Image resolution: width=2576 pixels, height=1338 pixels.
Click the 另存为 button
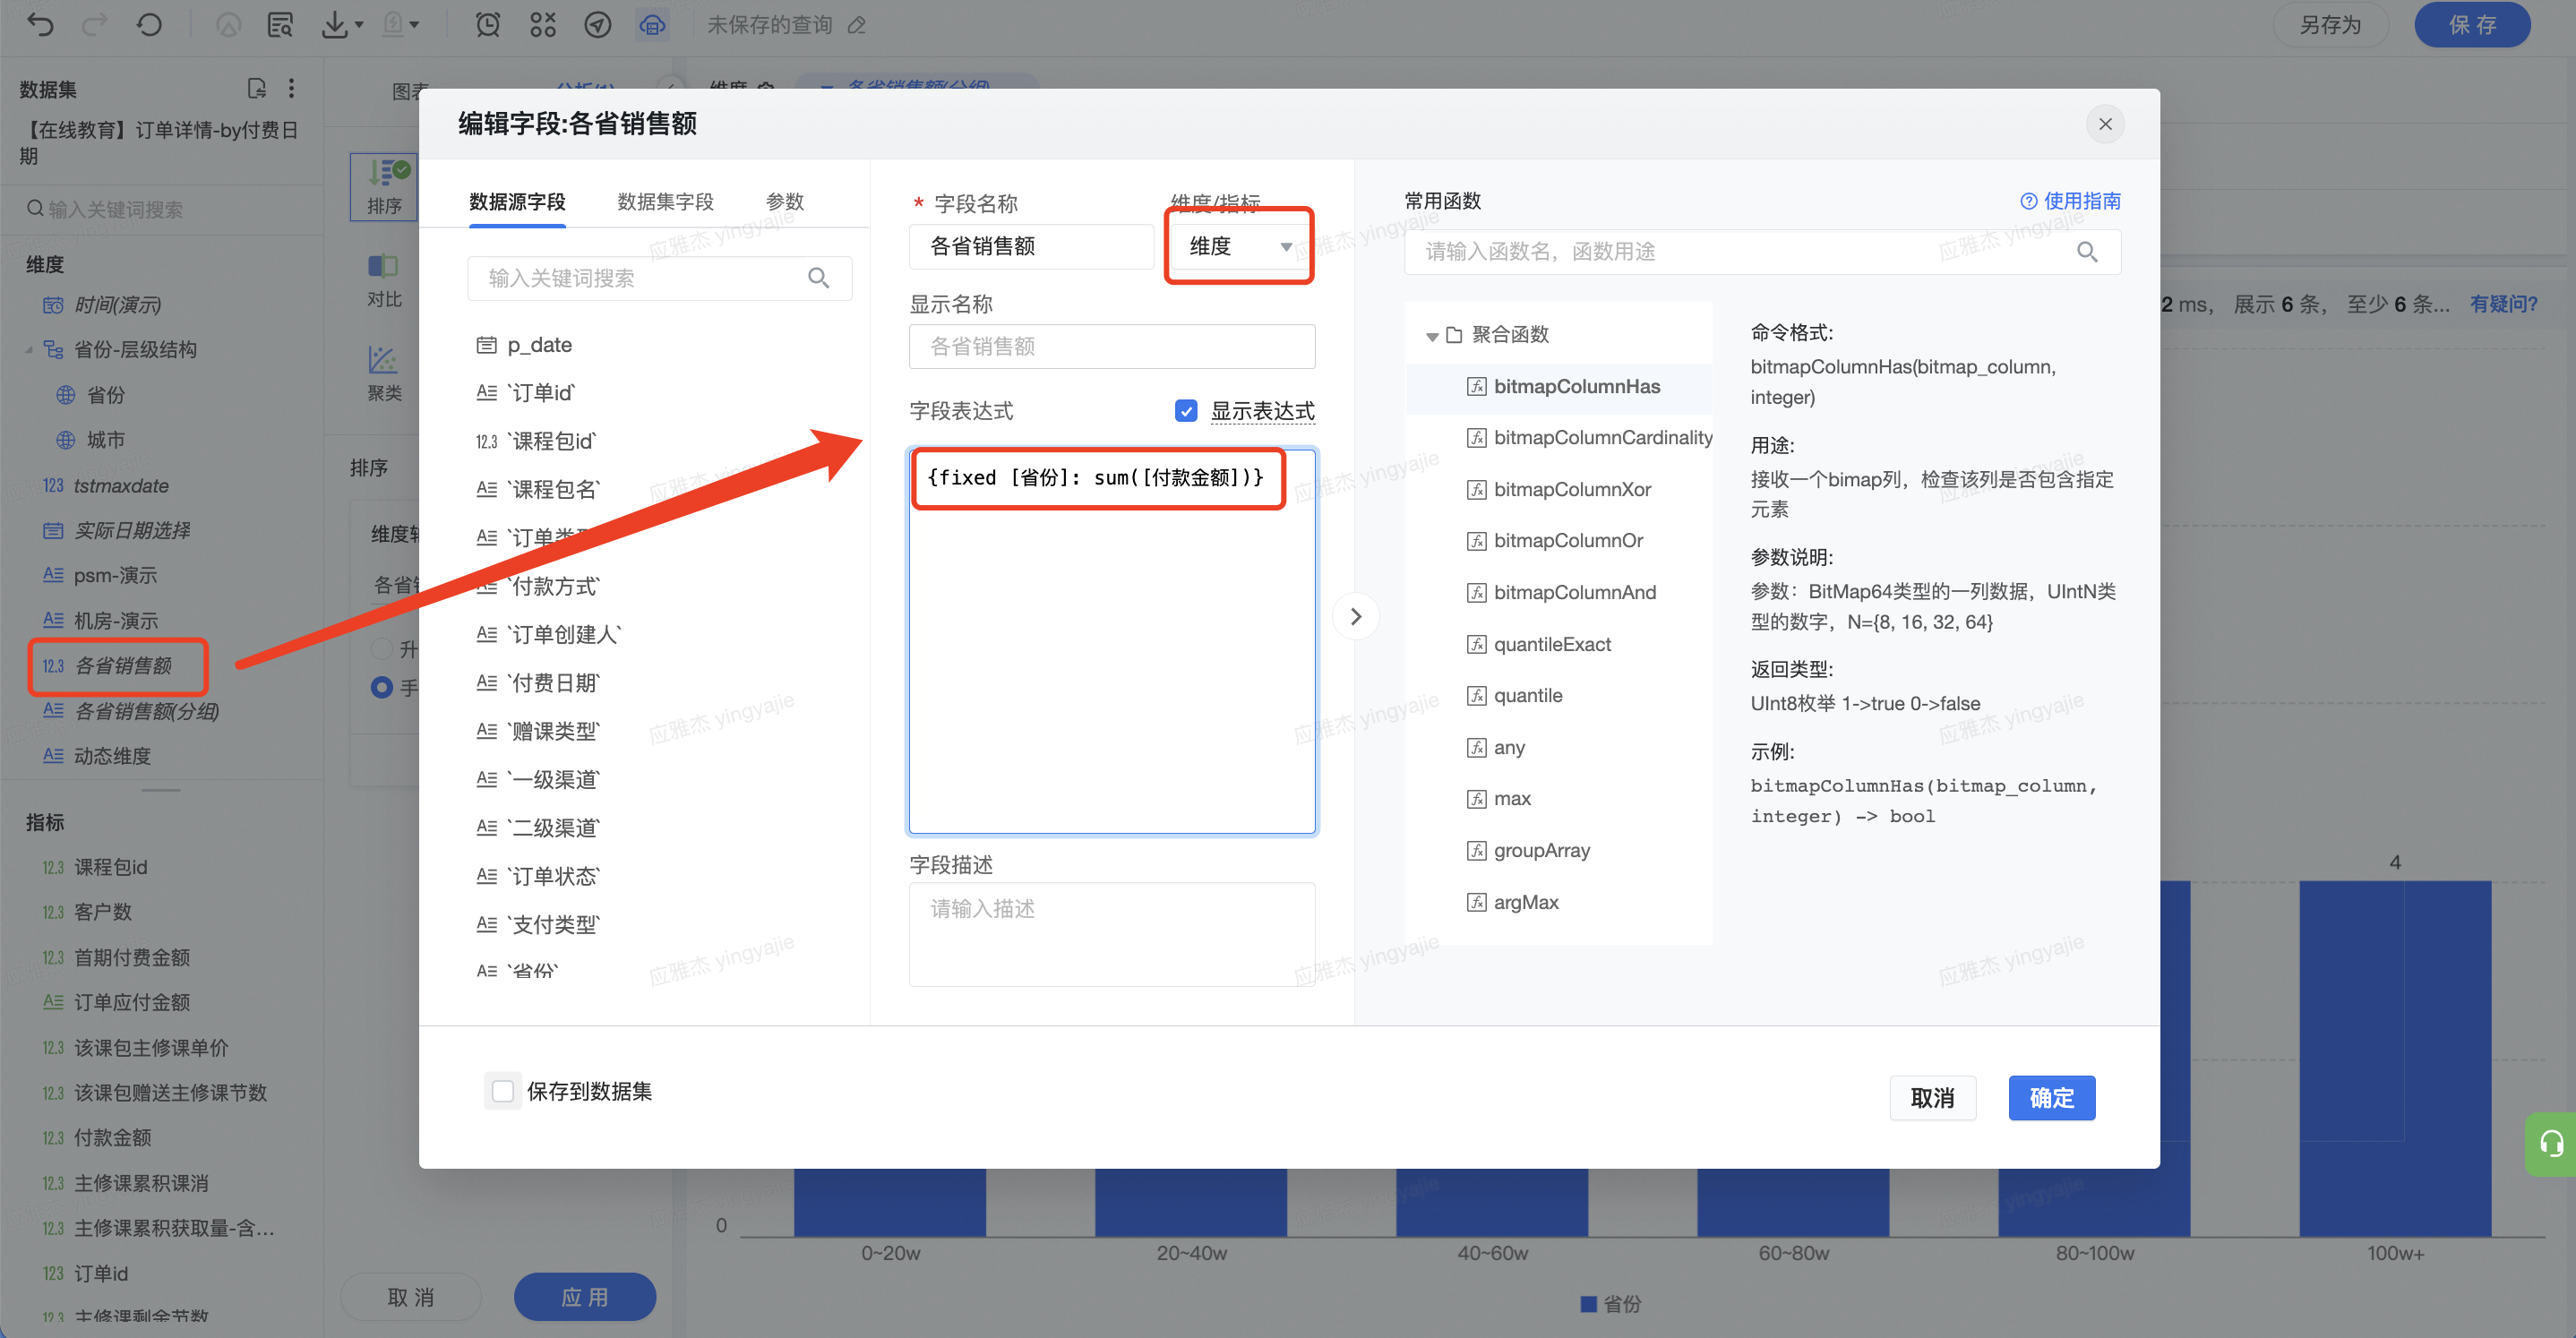click(x=2330, y=25)
